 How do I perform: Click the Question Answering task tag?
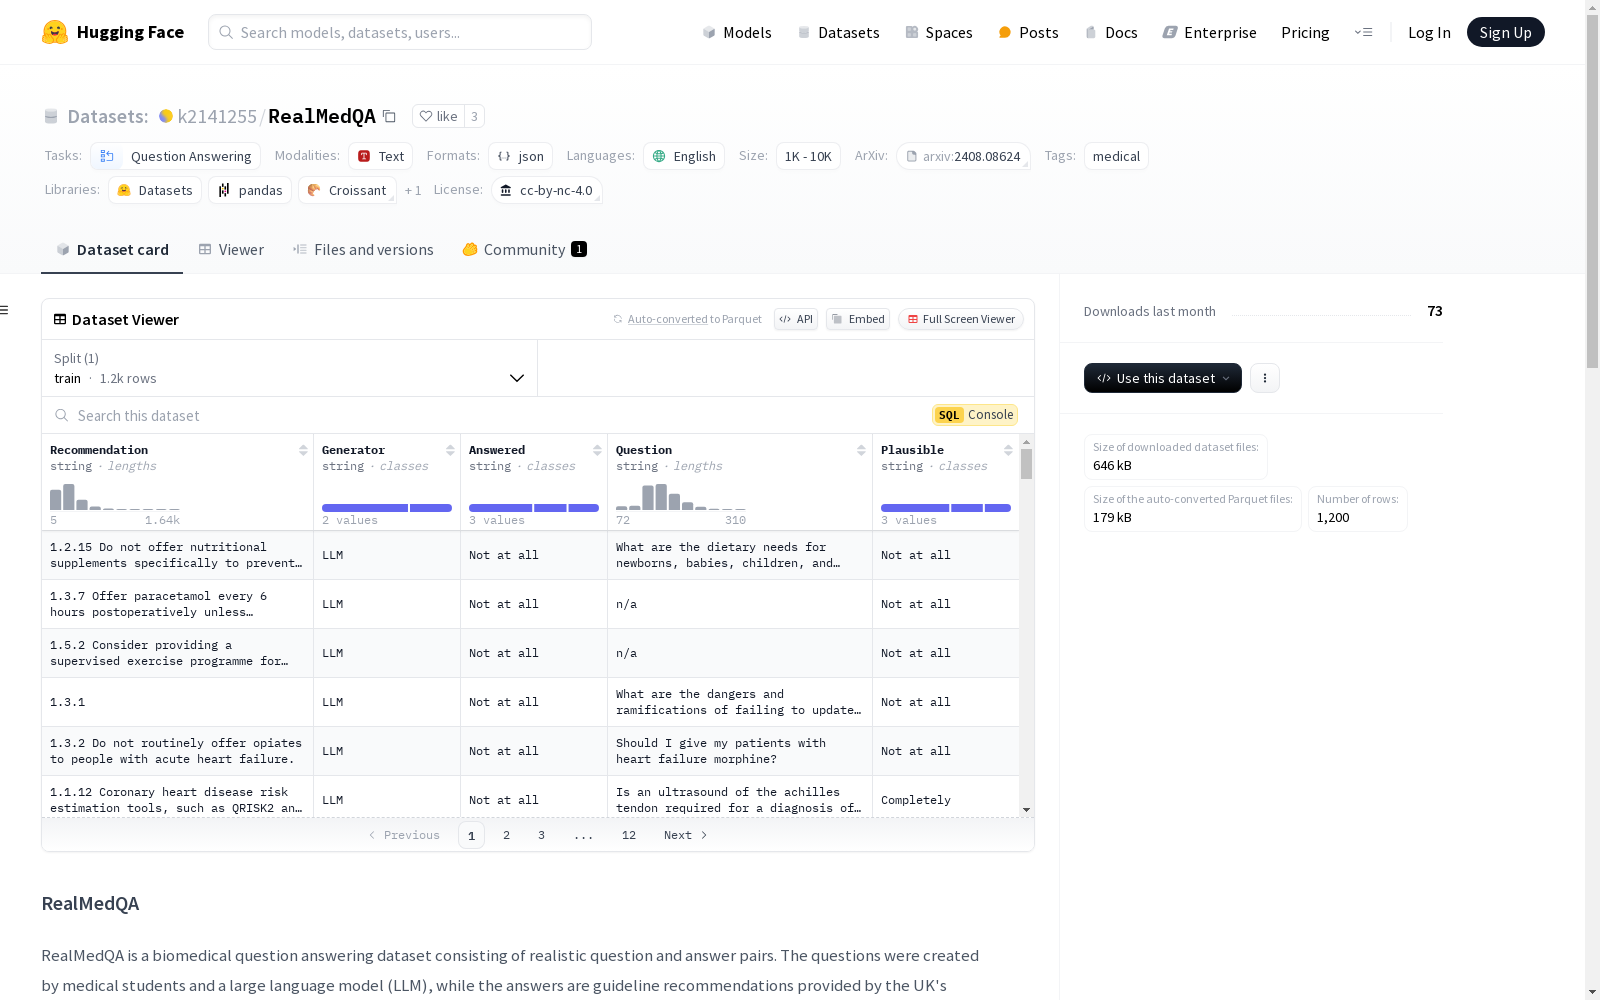176,156
